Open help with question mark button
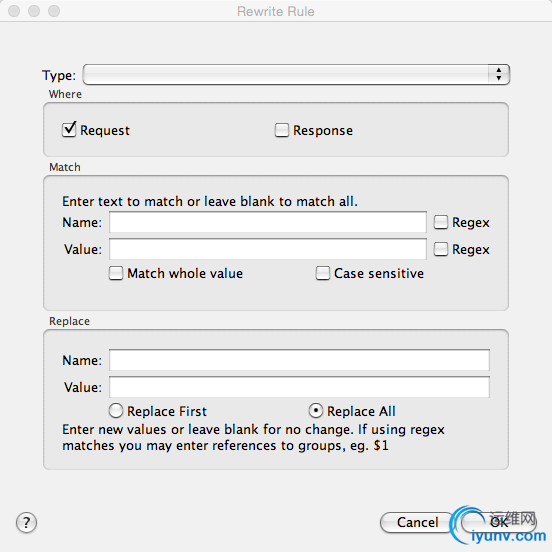Viewport: 552px width, 552px height. [x=26, y=522]
